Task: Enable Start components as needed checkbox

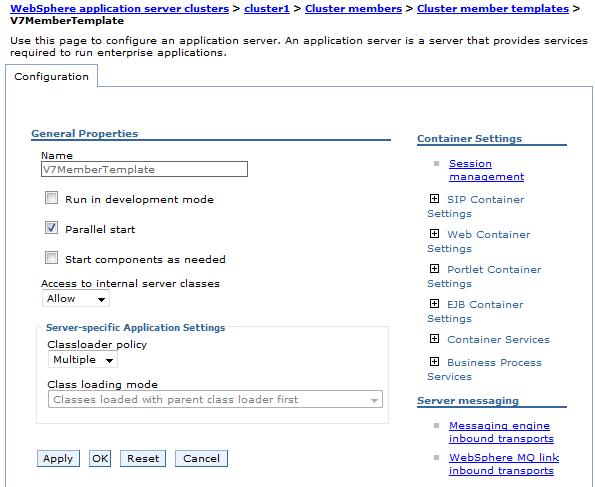Action: [51, 257]
